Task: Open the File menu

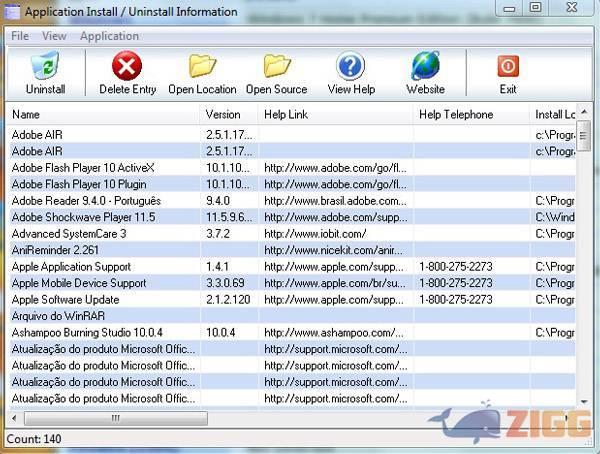Action: pyautogui.click(x=20, y=36)
